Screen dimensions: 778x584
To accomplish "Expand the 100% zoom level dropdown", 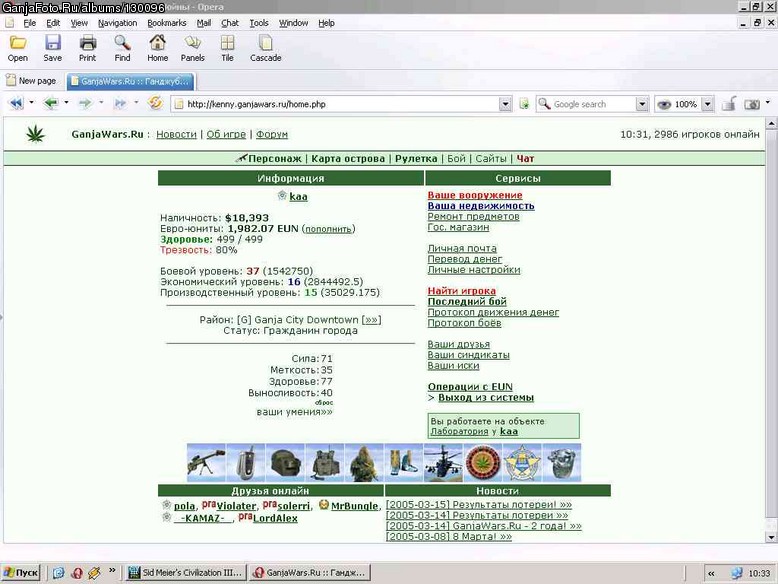I will [x=708, y=104].
